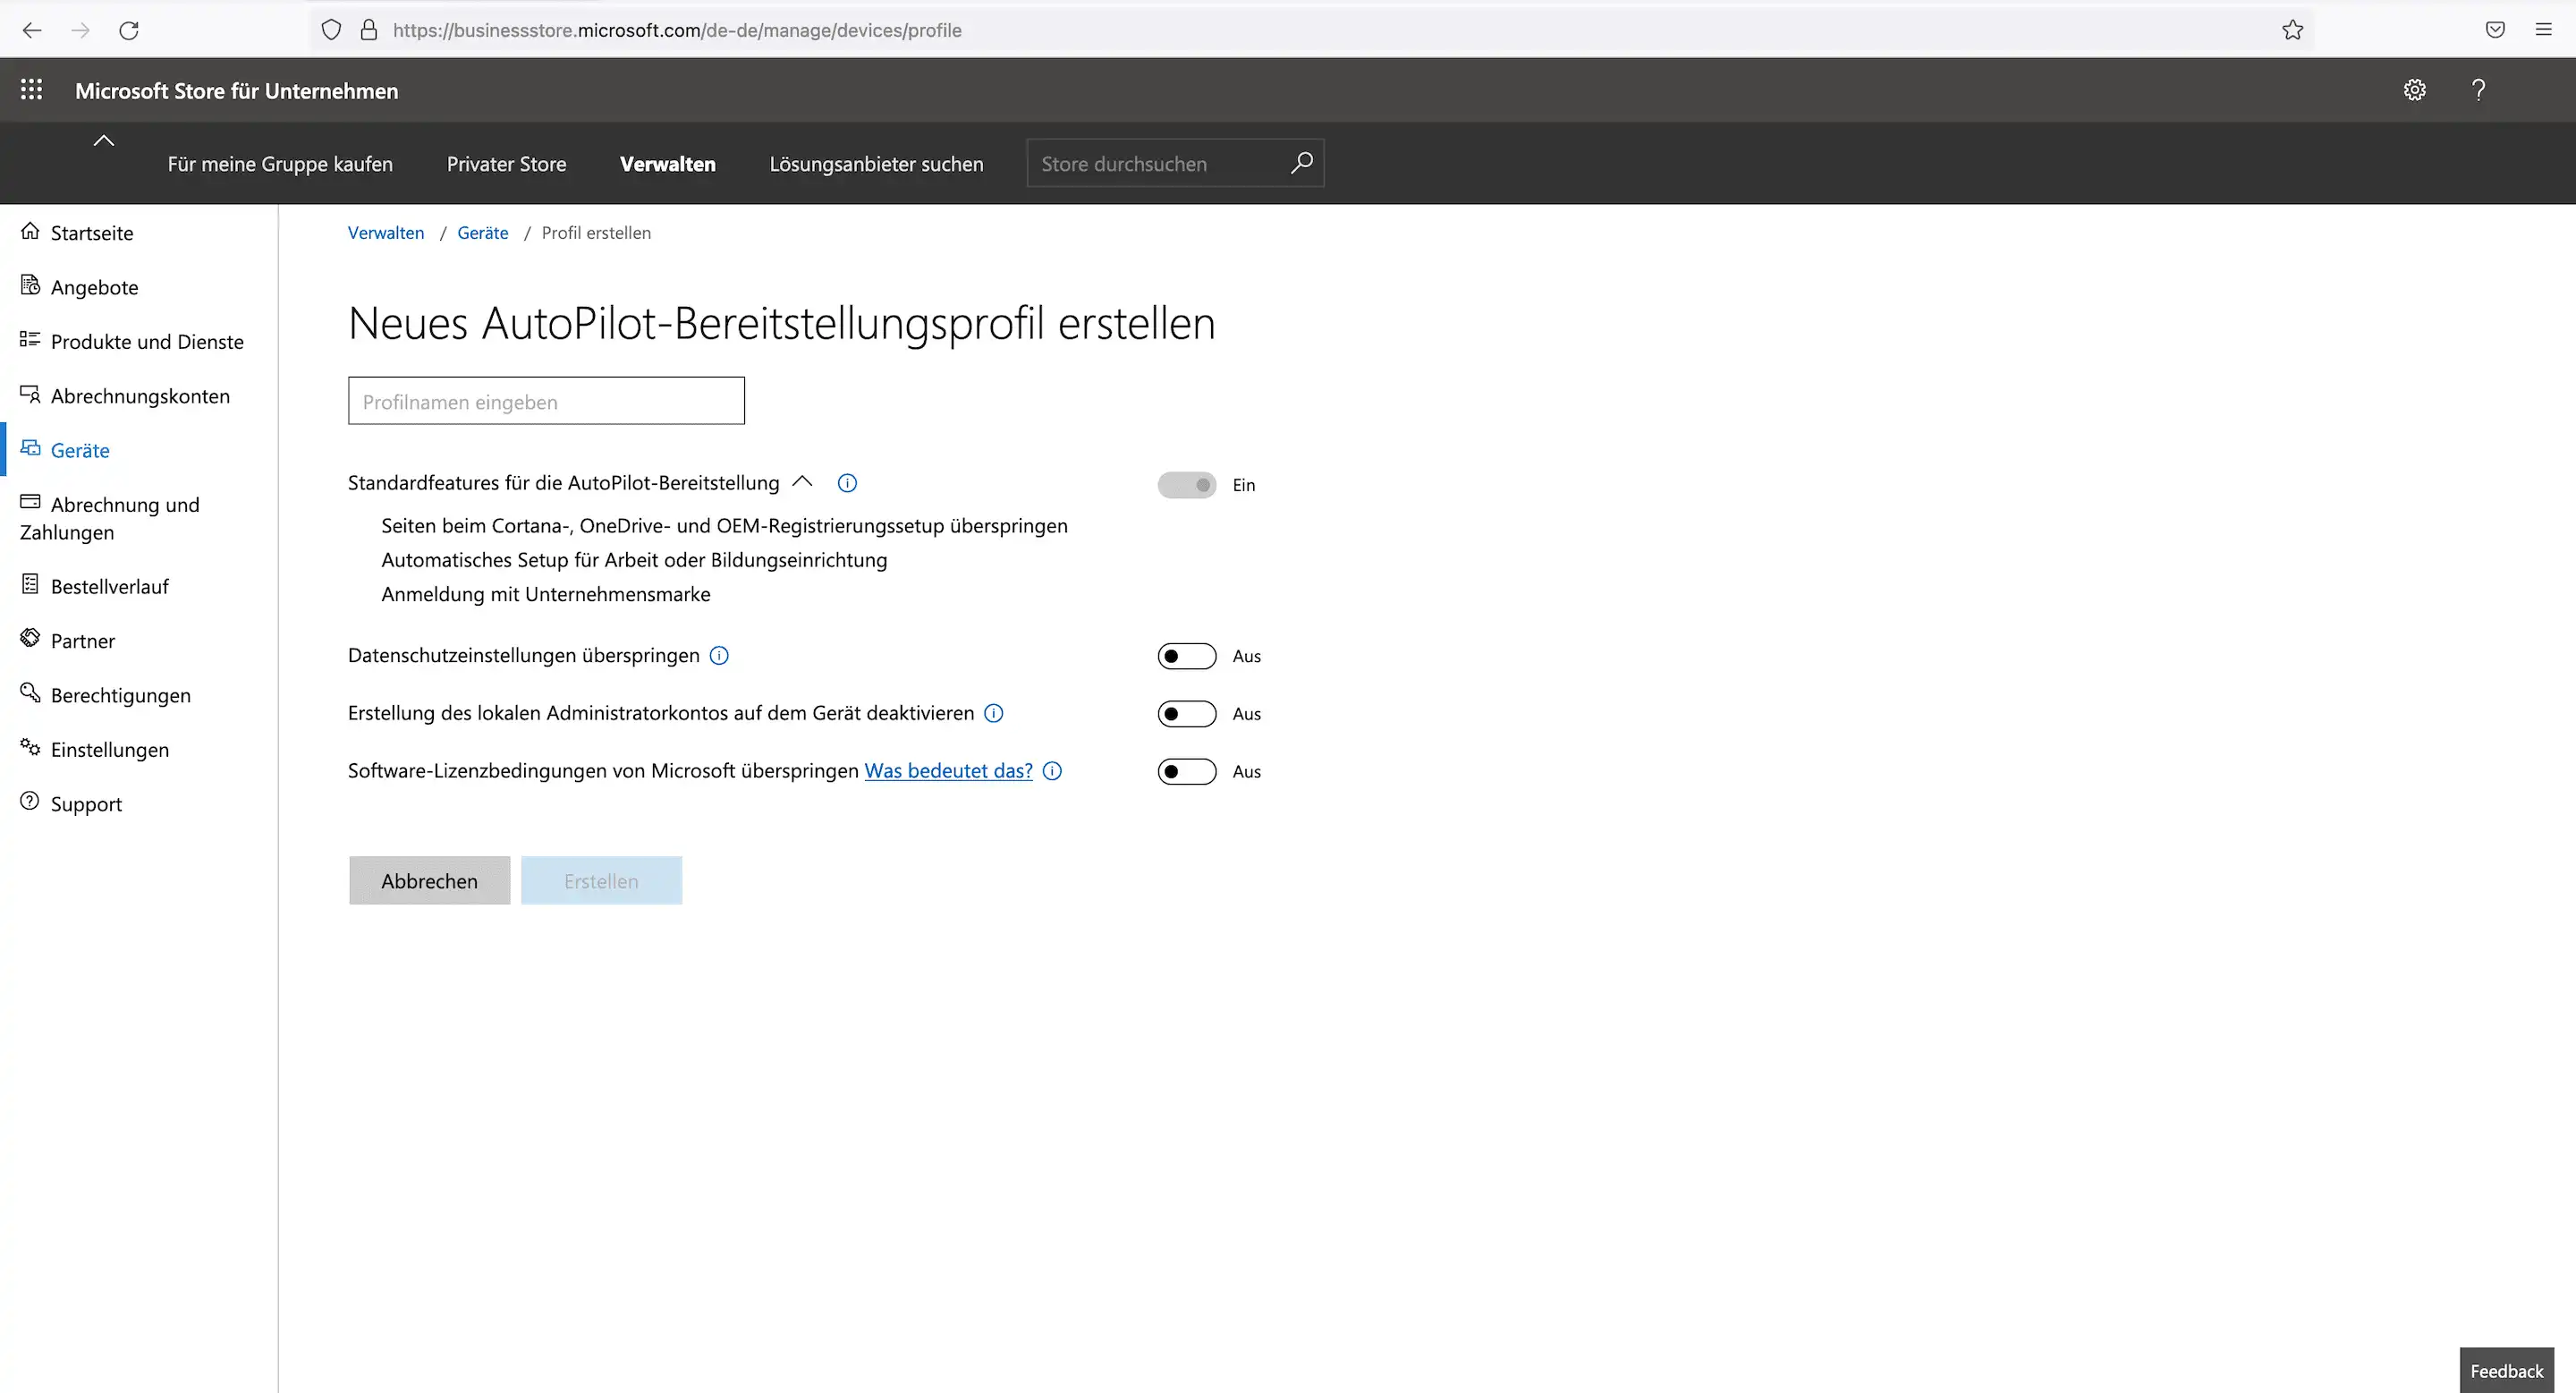Reload the page with refresh icon
Screen dimensions: 2576x1393
pyautogui.click(x=129, y=30)
